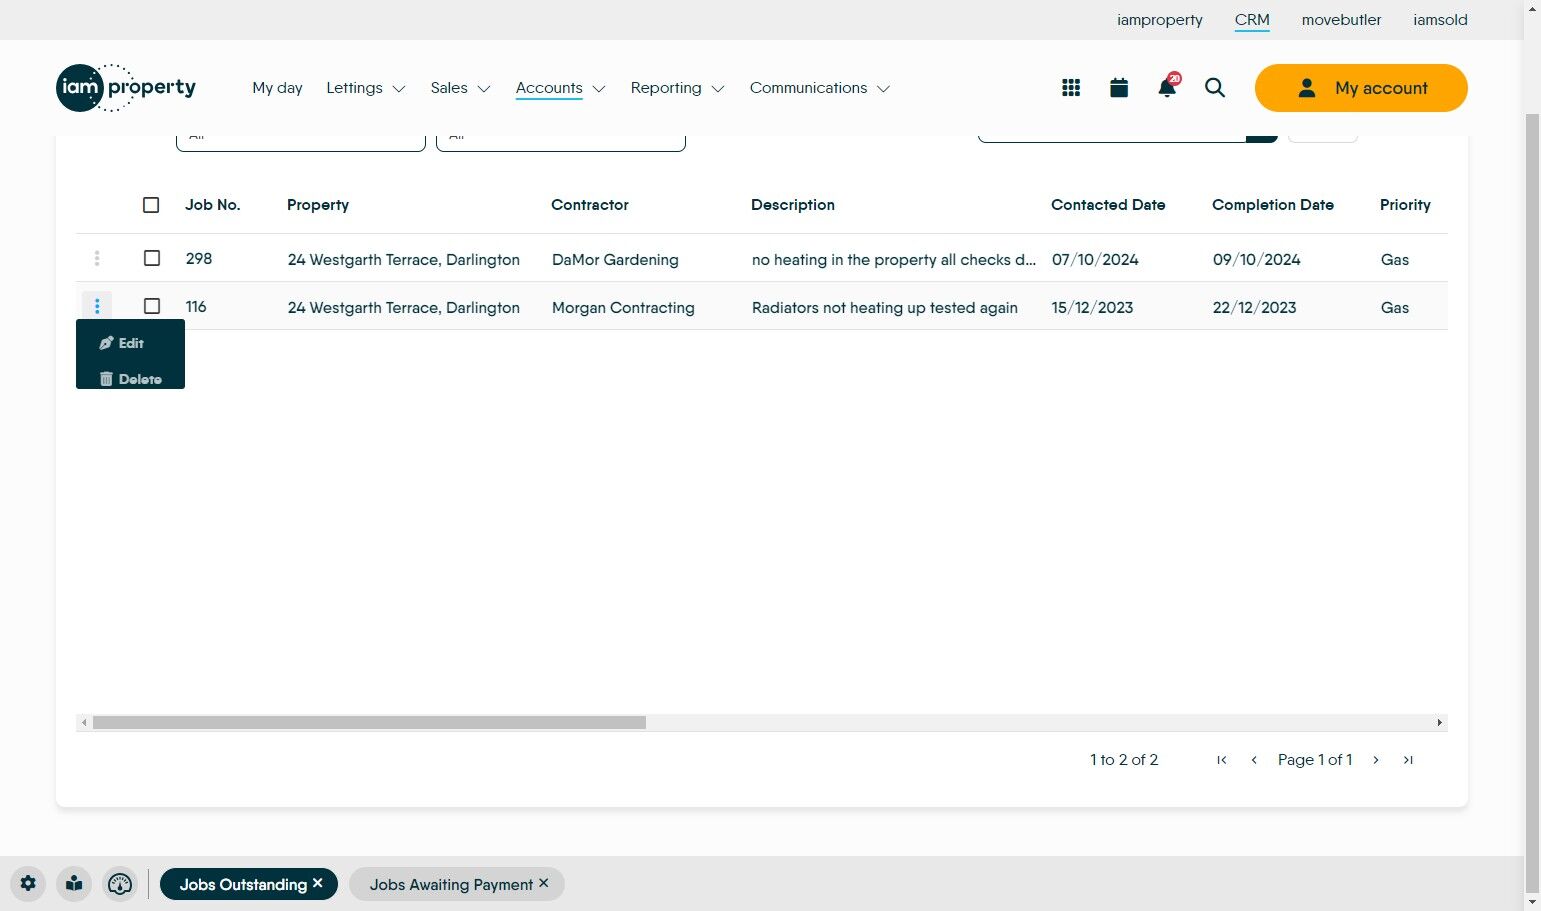
Task: Open the reading guide icon in bottom bar
Action: click(x=74, y=884)
